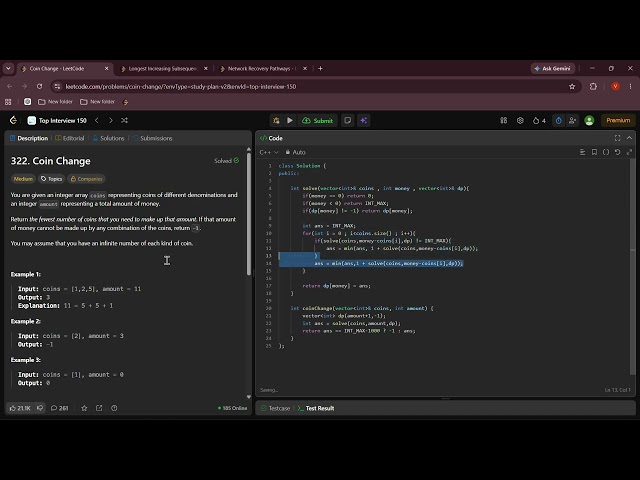Reset code to default with undo icon
Image resolution: width=640 pixels, height=480 pixels.
[618, 152]
